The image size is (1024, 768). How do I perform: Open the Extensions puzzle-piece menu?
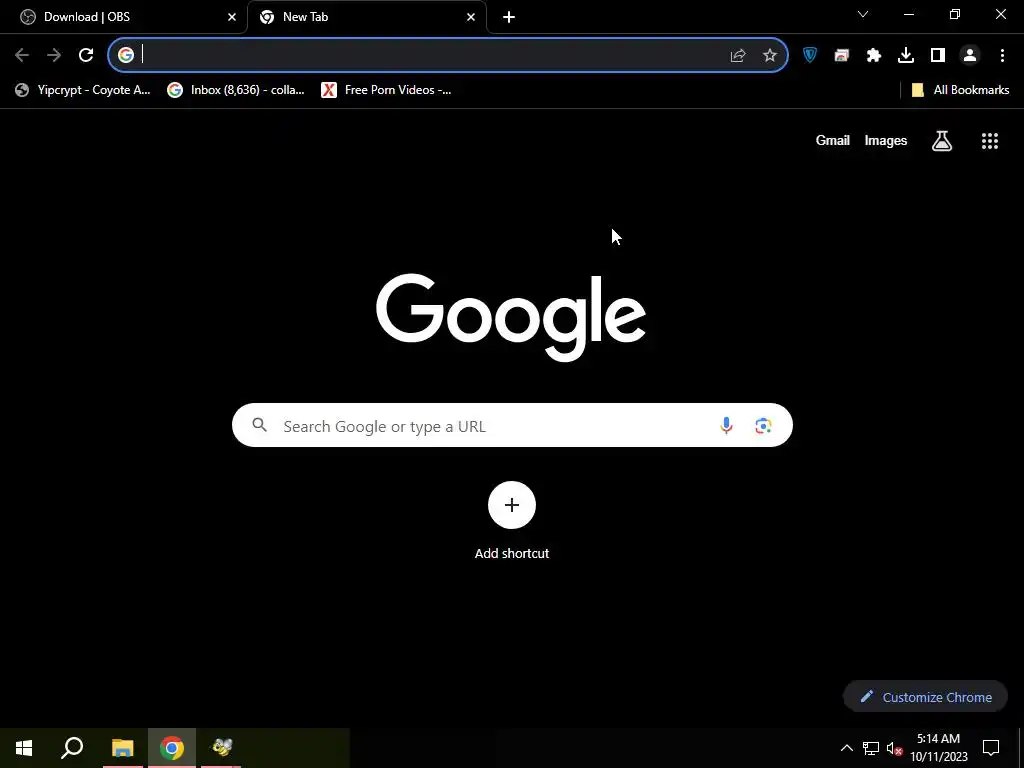click(874, 56)
